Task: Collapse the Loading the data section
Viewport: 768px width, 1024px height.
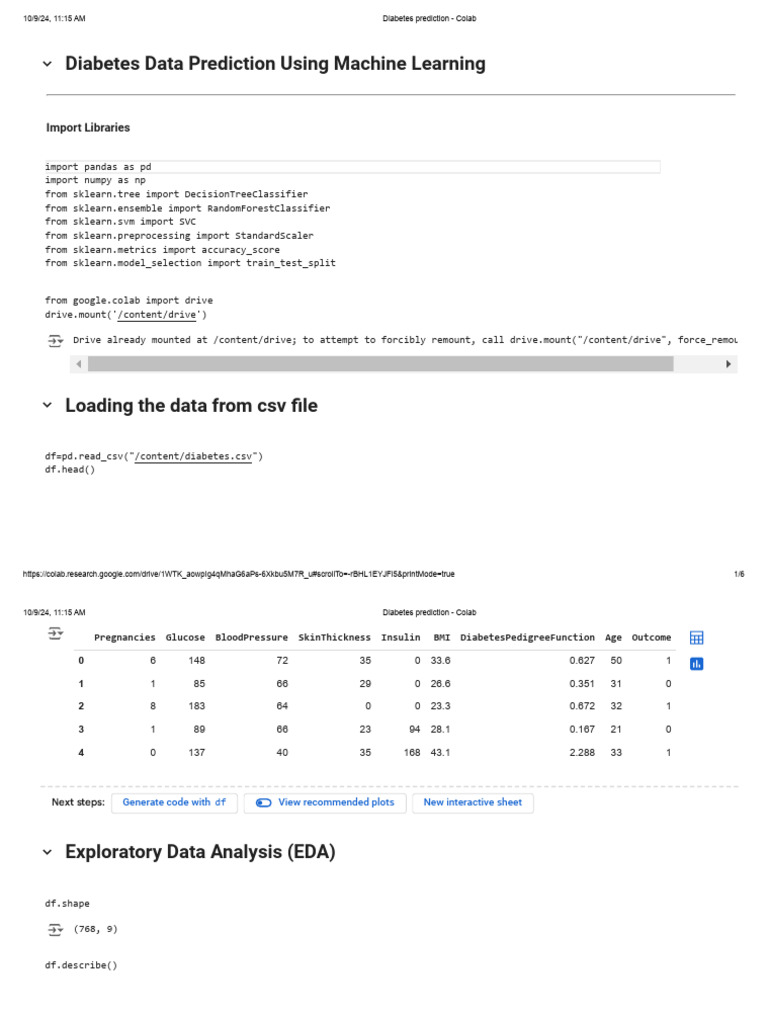Action: (47, 406)
